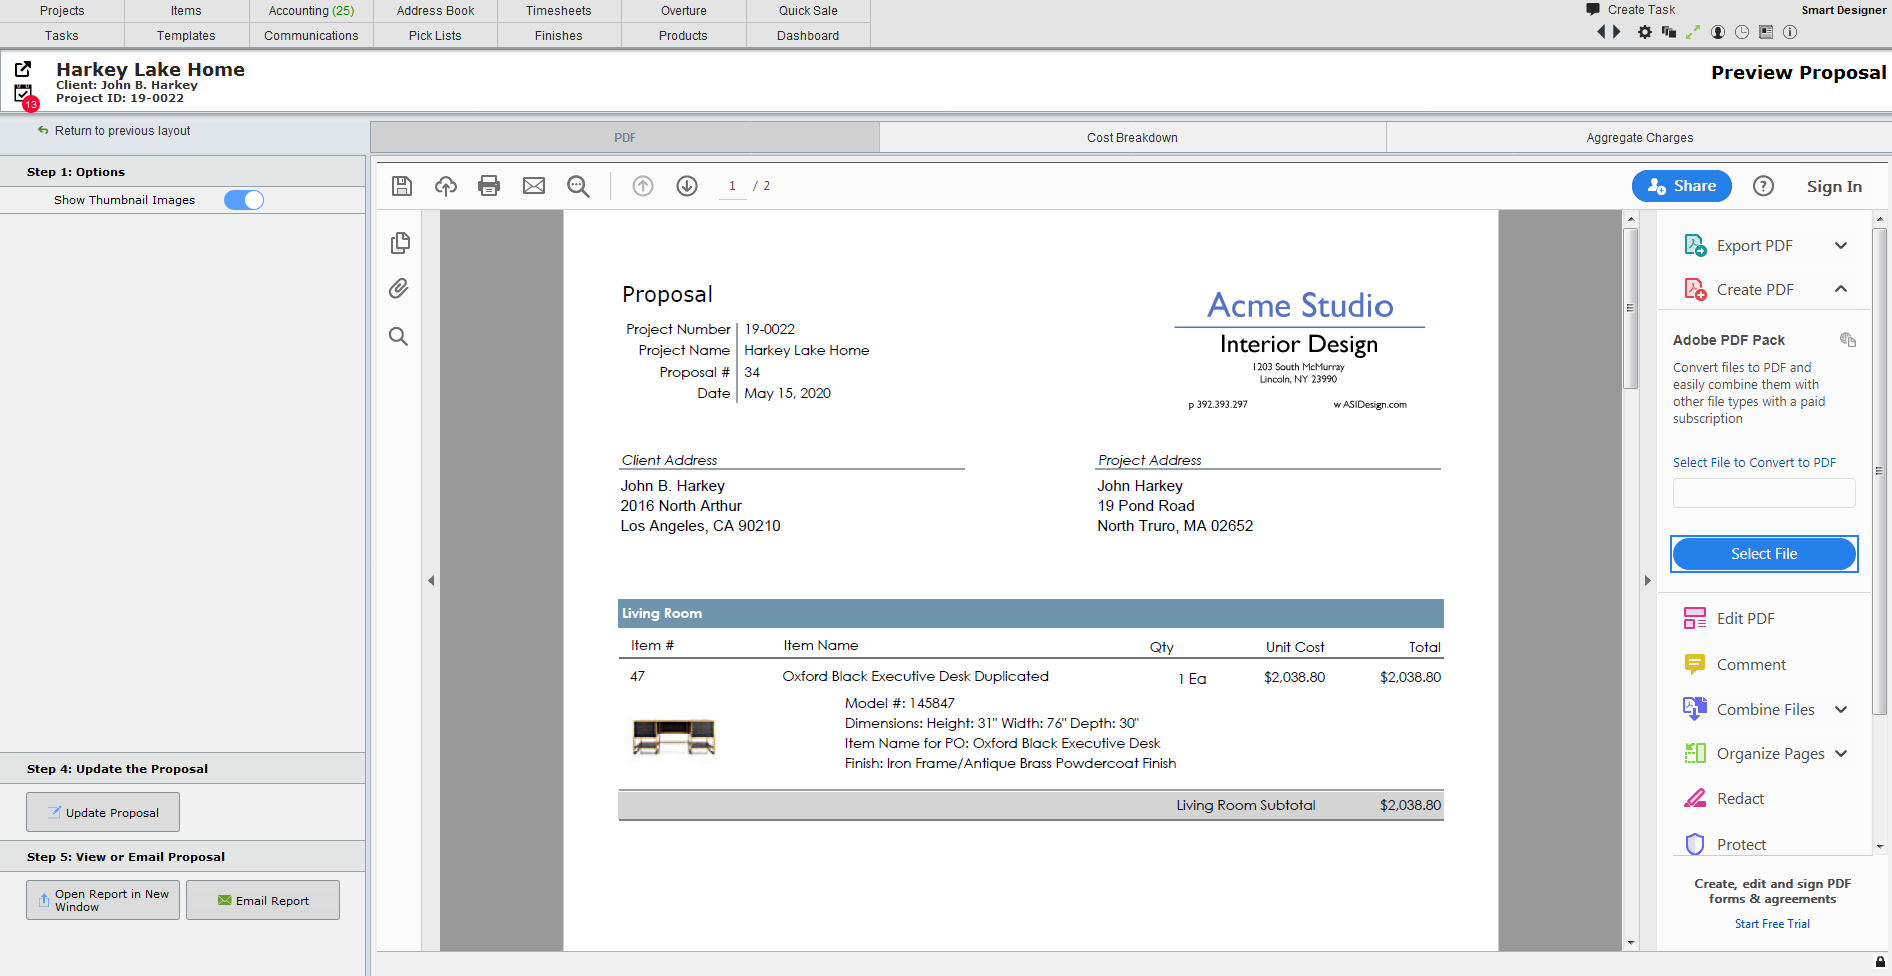
Task: Click the Email Report button
Action: tap(263, 900)
